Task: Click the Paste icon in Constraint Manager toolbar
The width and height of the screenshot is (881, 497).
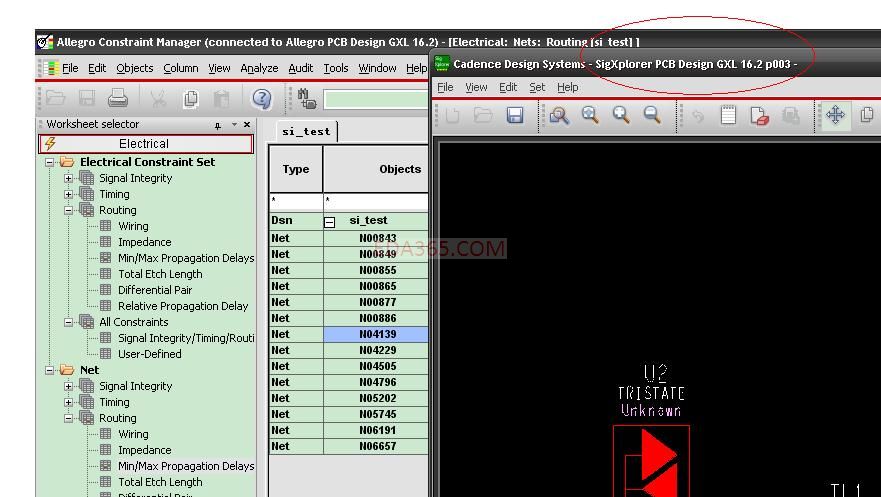Action: 221,98
